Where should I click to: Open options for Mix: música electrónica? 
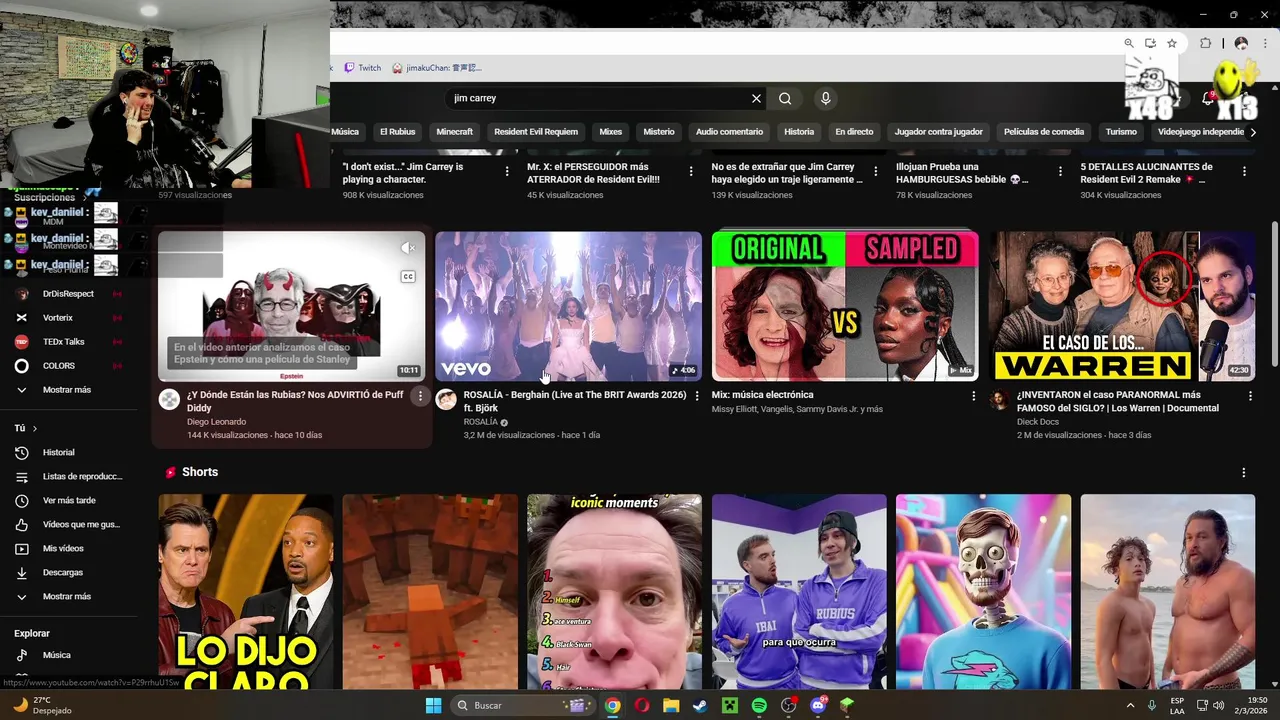coord(974,396)
